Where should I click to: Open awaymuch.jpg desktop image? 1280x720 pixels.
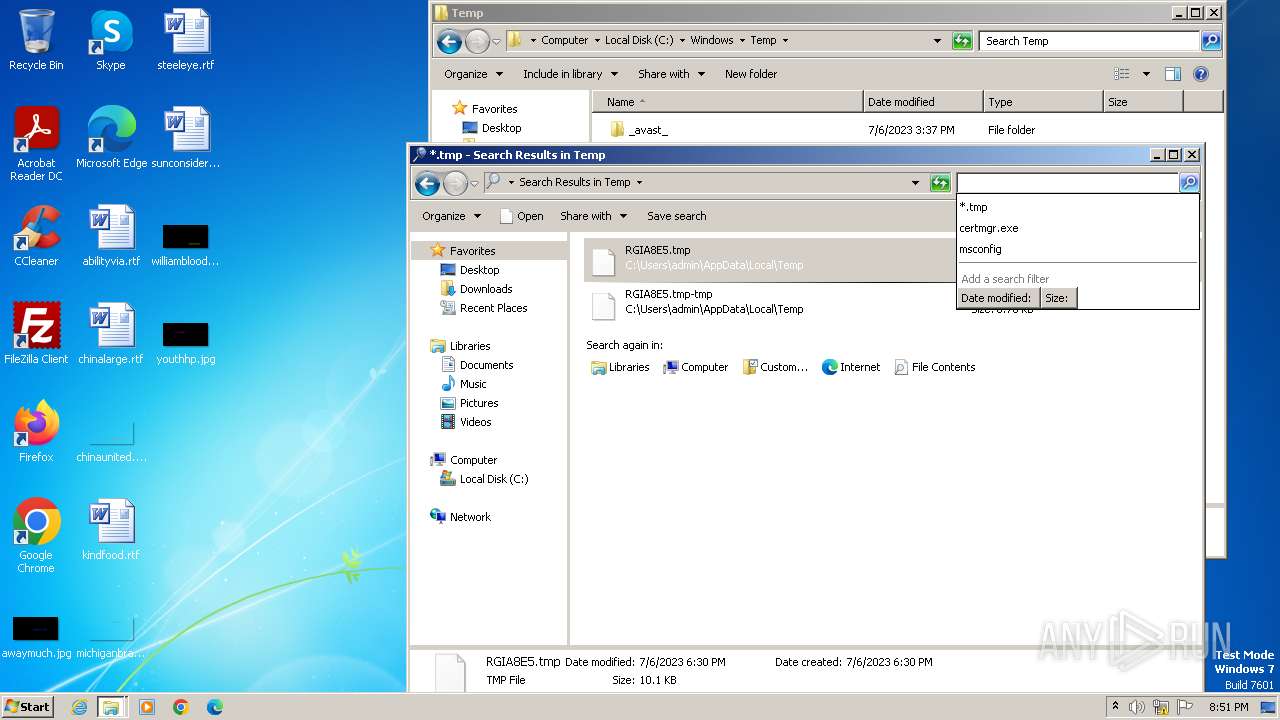coord(36,636)
